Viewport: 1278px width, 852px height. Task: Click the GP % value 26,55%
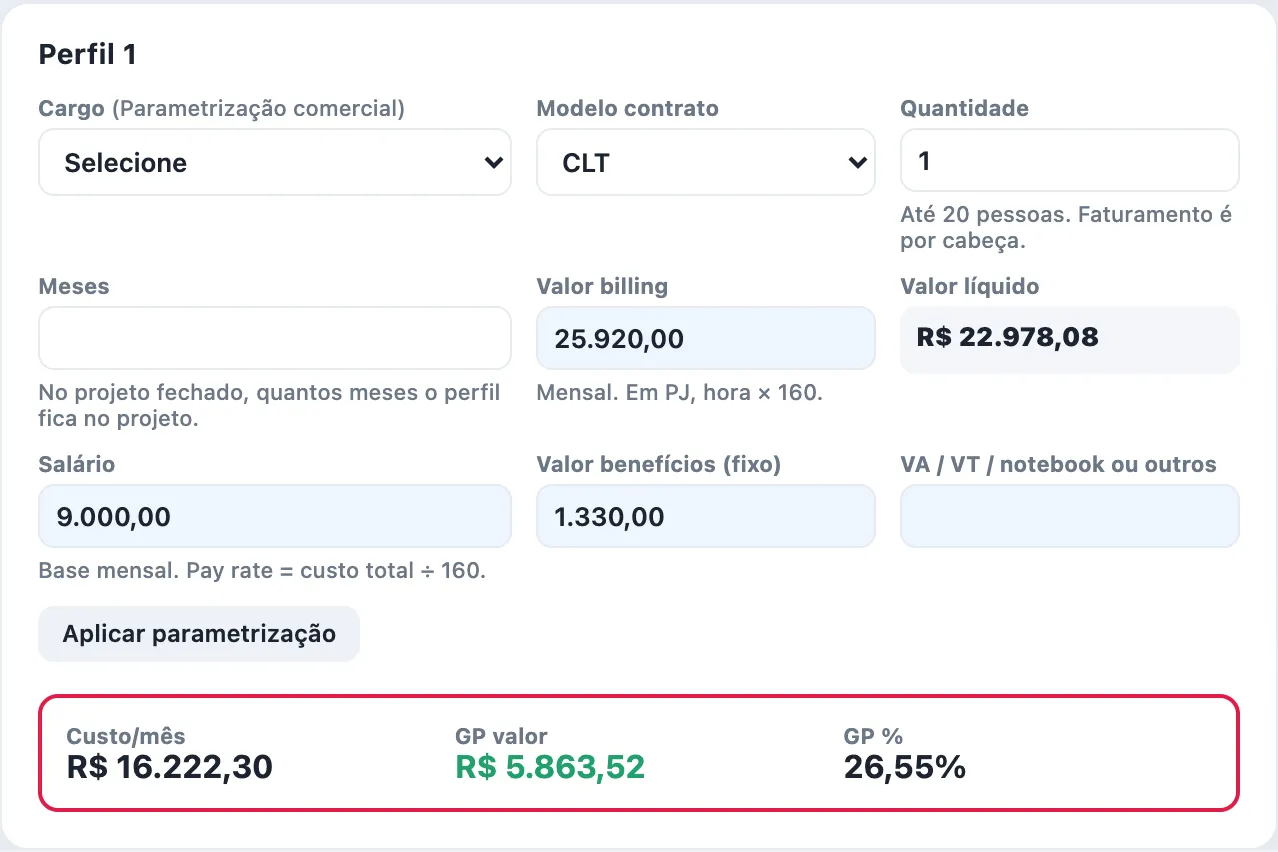(x=905, y=767)
